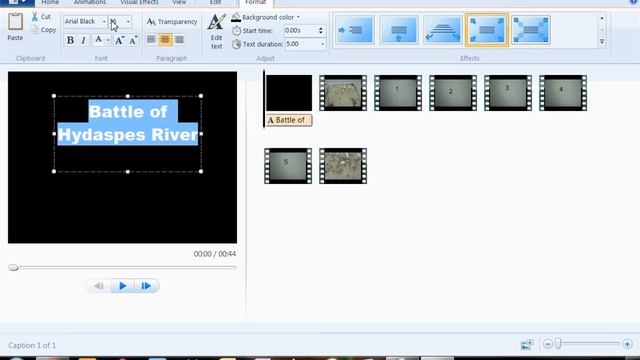This screenshot has height=360, width=640.
Task: Select the clip labeled 3
Action: [508, 93]
